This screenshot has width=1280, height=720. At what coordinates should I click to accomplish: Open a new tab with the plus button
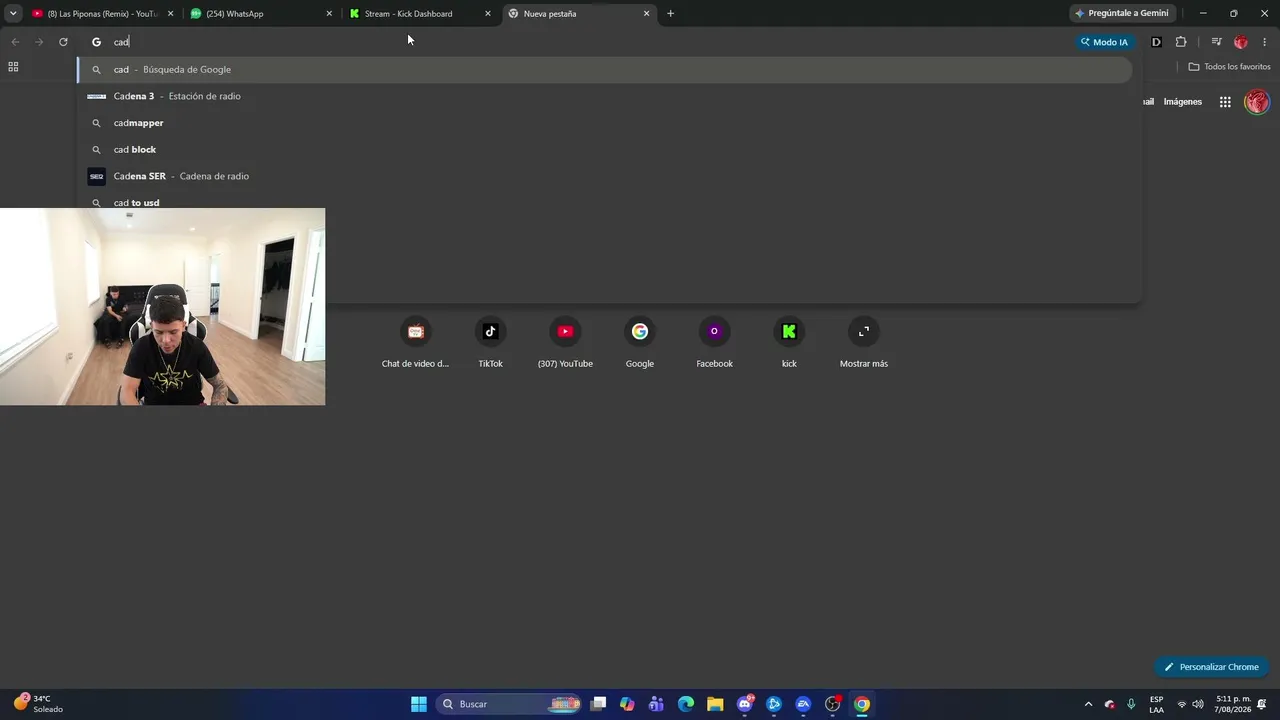pyautogui.click(x=670, y=14)
